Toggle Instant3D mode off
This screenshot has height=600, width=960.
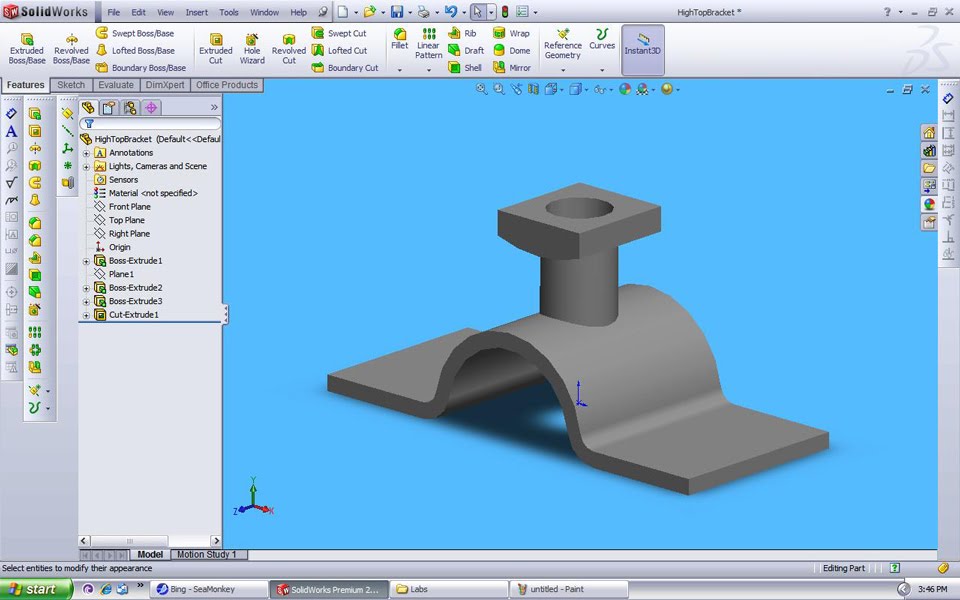tap(643, 49)
